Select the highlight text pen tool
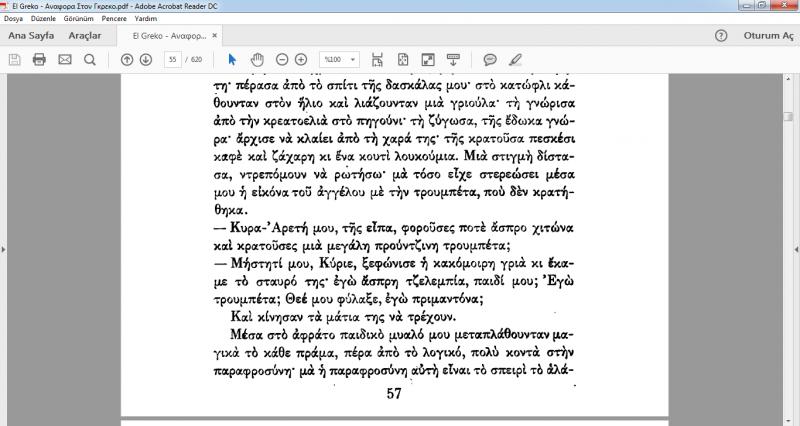The height and width of the screenshot is (426, 800). click(x=515, y=60)
